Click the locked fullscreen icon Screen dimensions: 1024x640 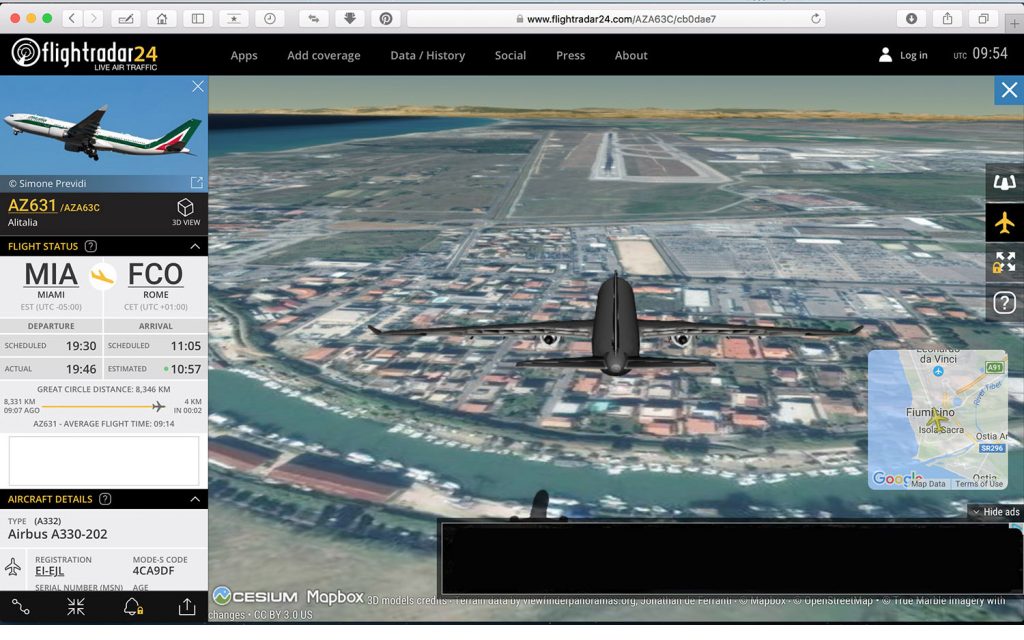coord(1004,263)
